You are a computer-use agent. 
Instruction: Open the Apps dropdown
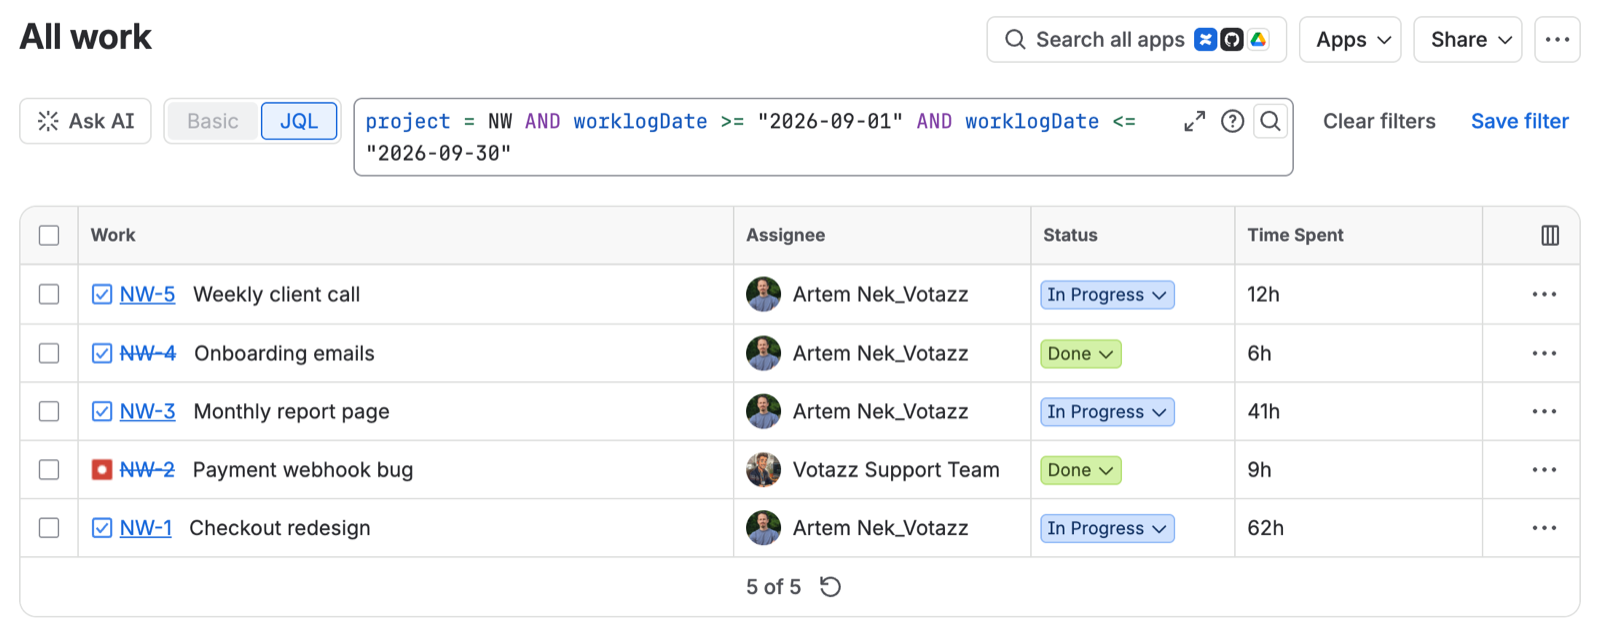pos(1350,39)
